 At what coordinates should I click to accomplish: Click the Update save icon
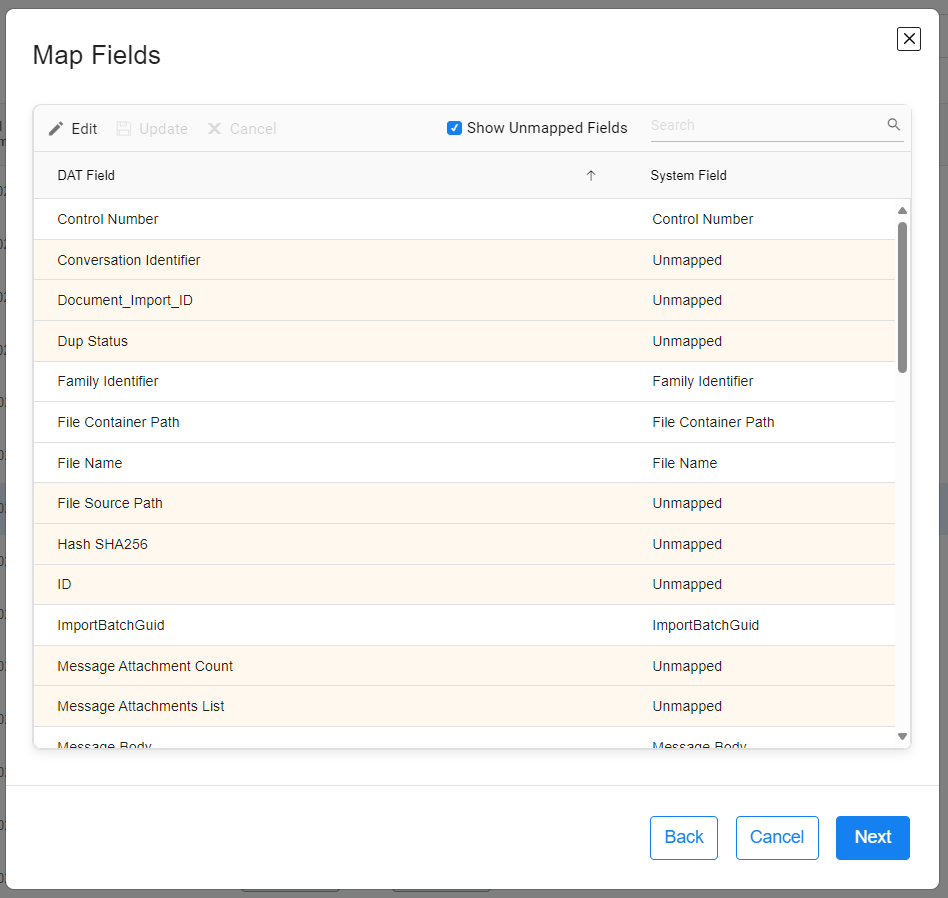coord(124,129)
